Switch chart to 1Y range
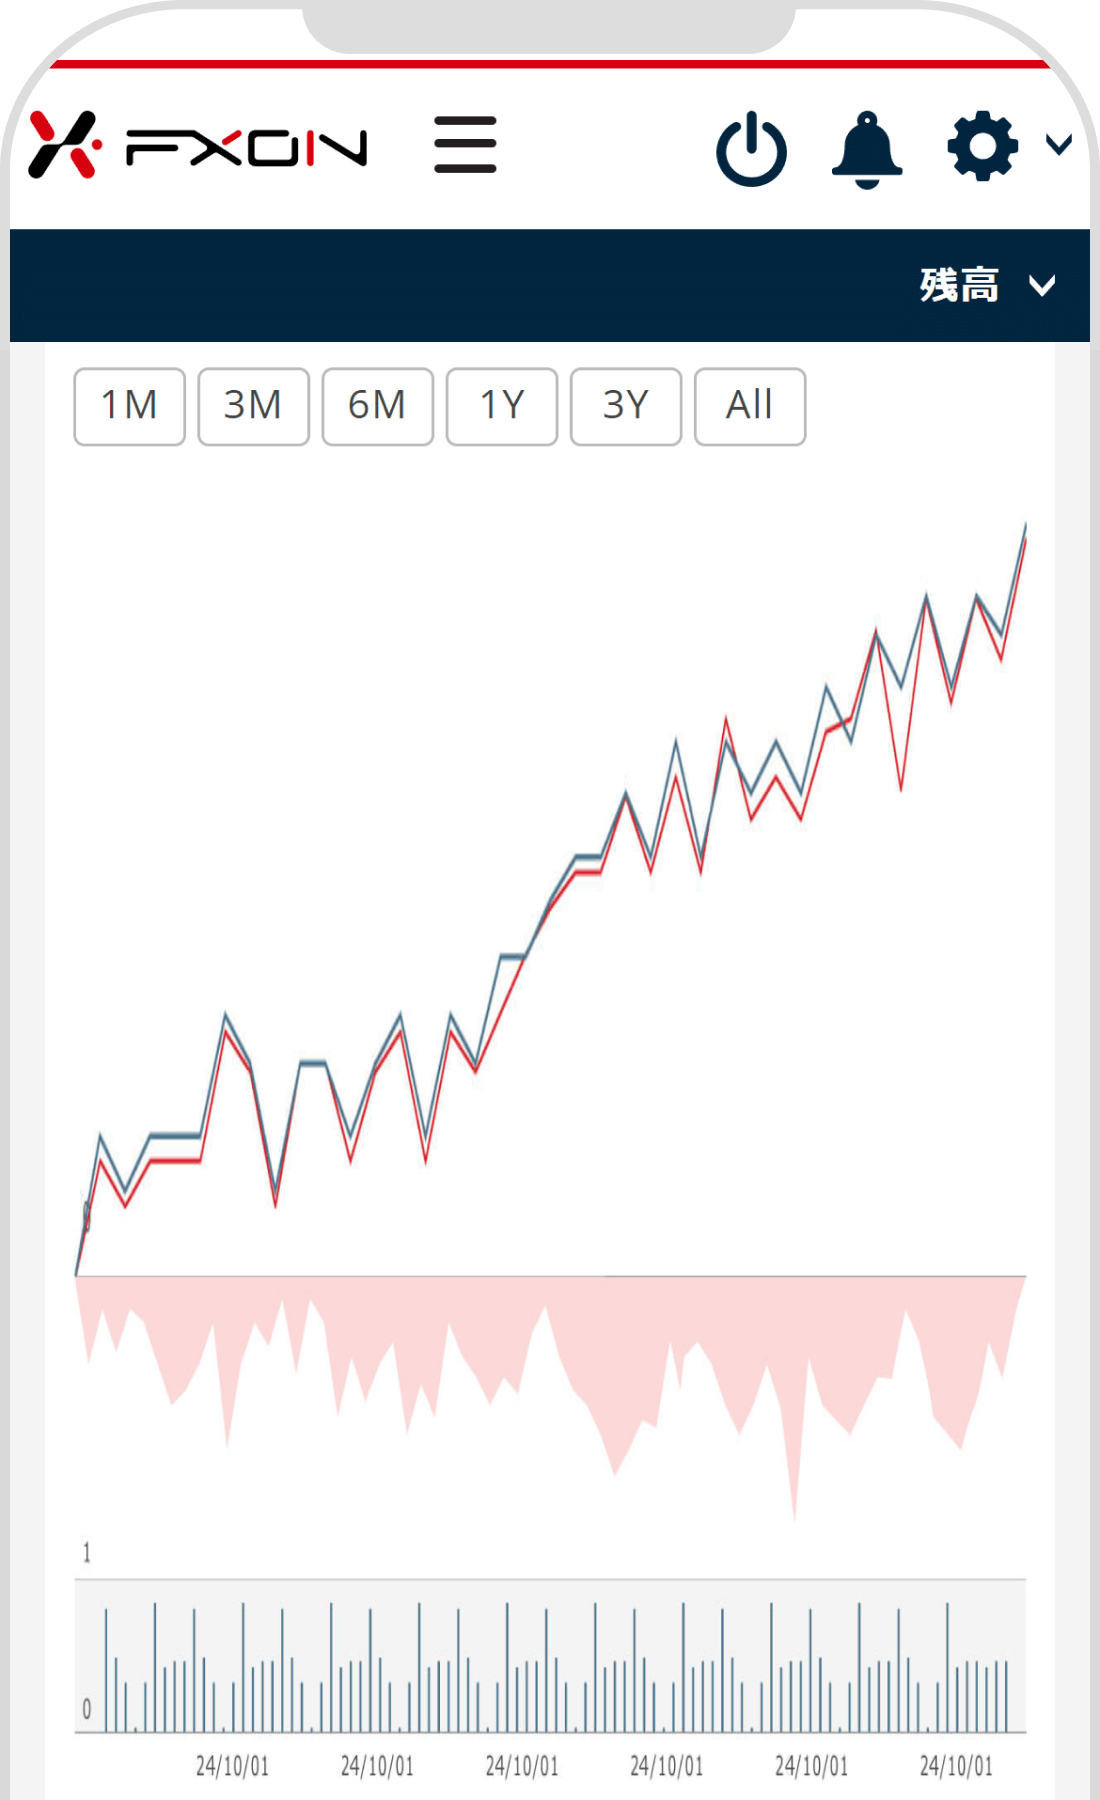1100x1800 pixels. click(501, 406)
